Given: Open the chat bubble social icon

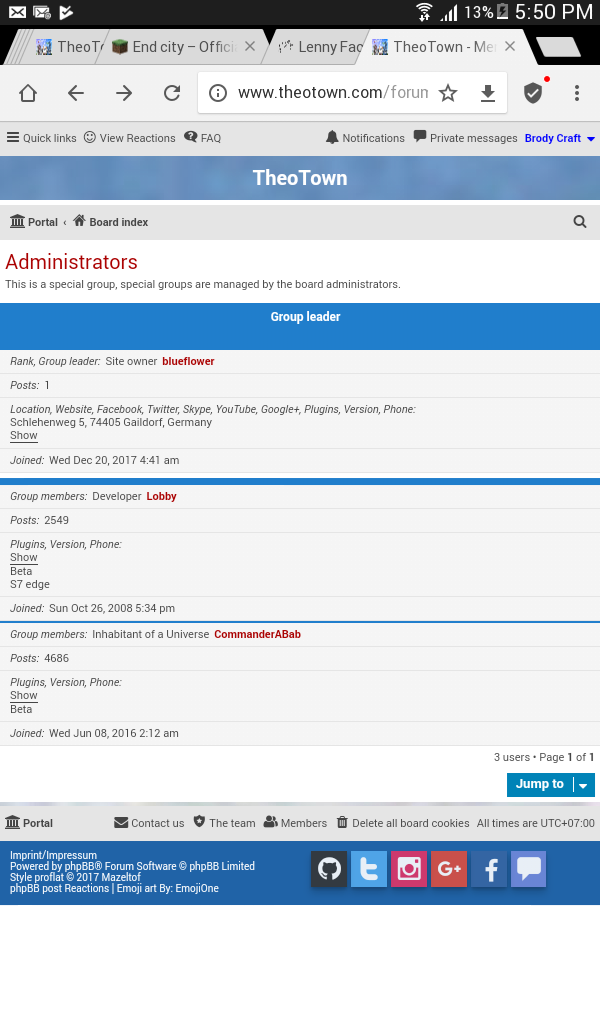Looking at the screenshot, I should click(529, 869).
